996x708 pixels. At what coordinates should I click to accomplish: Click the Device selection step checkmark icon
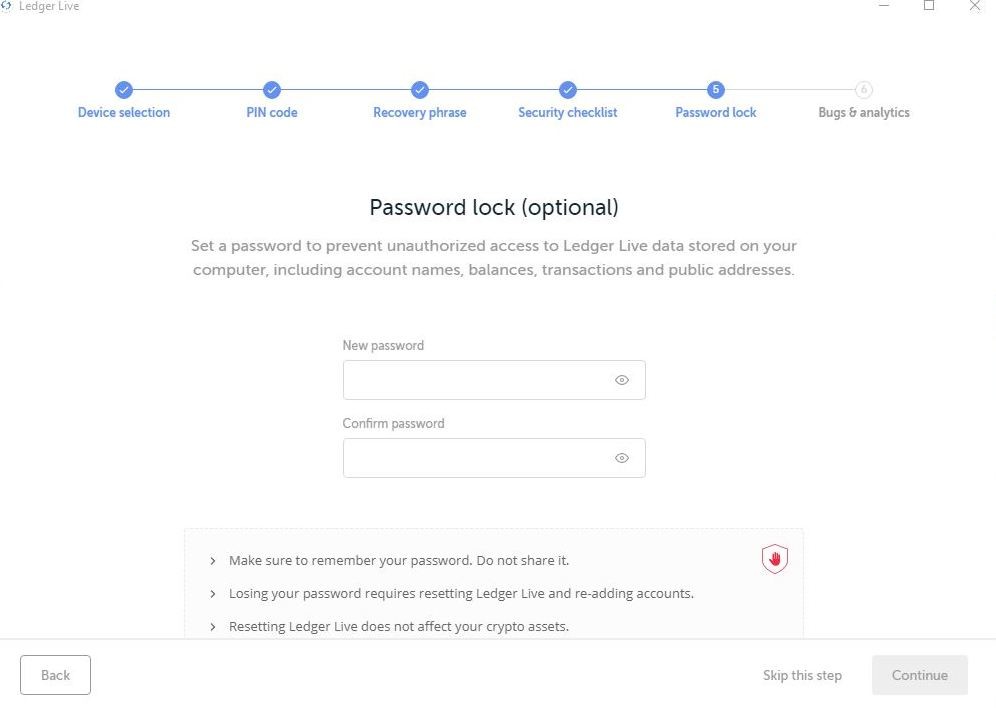[123, 90]
